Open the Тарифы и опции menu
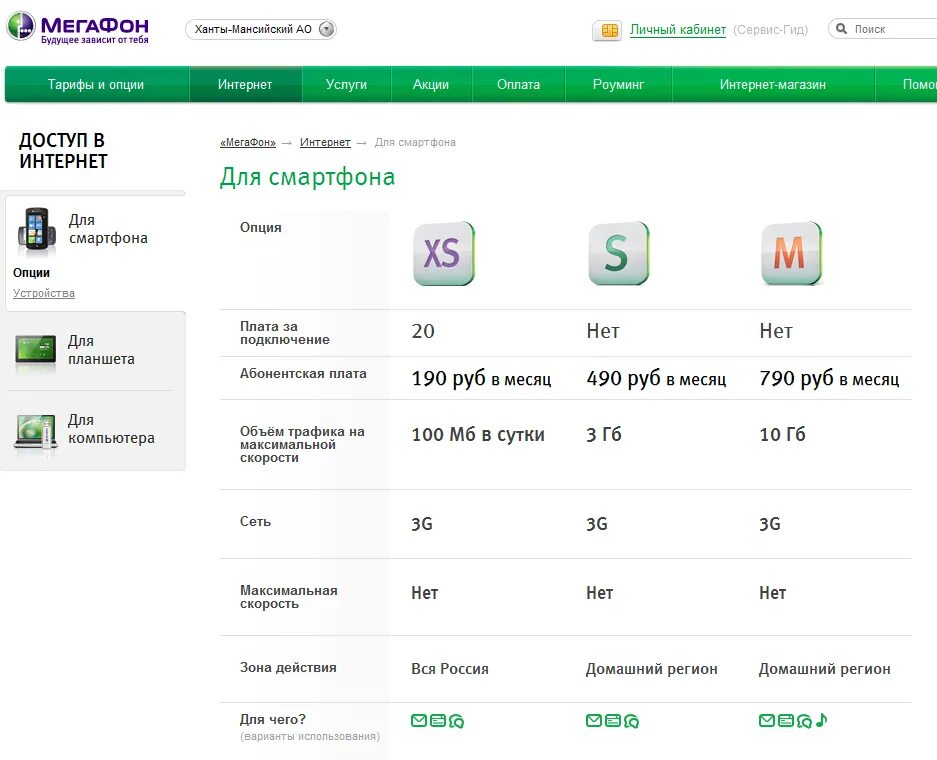937x760 pixels. point(96,84)
